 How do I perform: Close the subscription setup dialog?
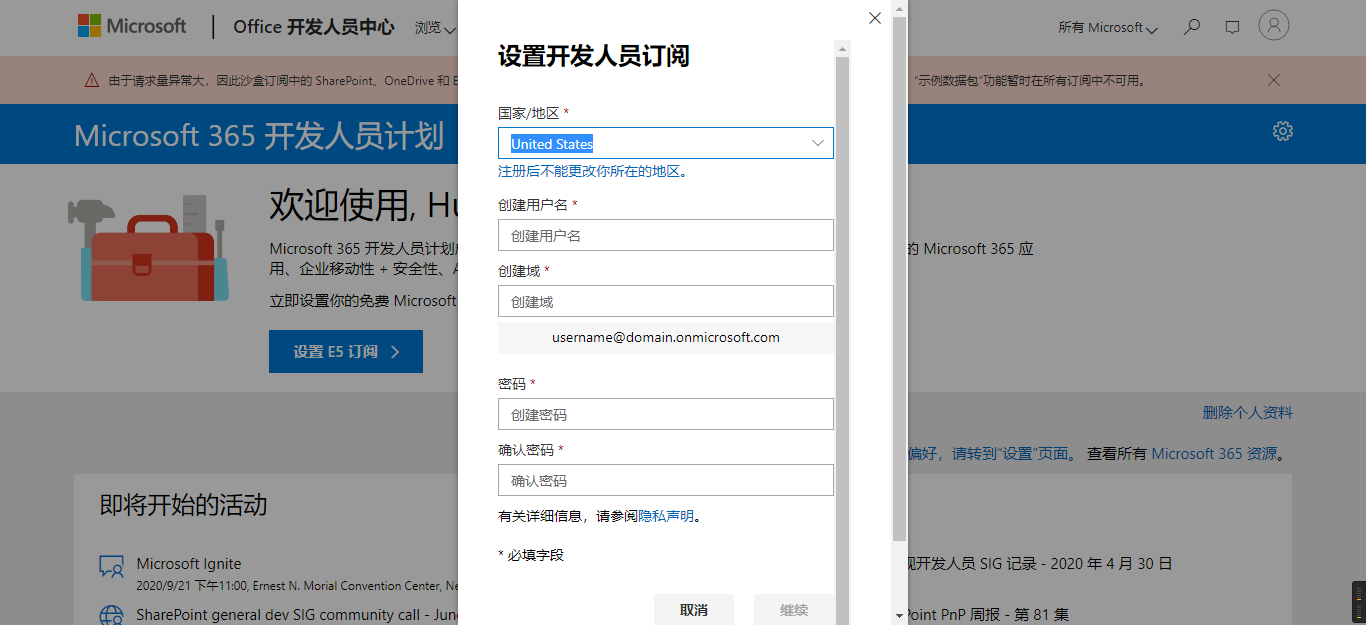coord(875,18)
